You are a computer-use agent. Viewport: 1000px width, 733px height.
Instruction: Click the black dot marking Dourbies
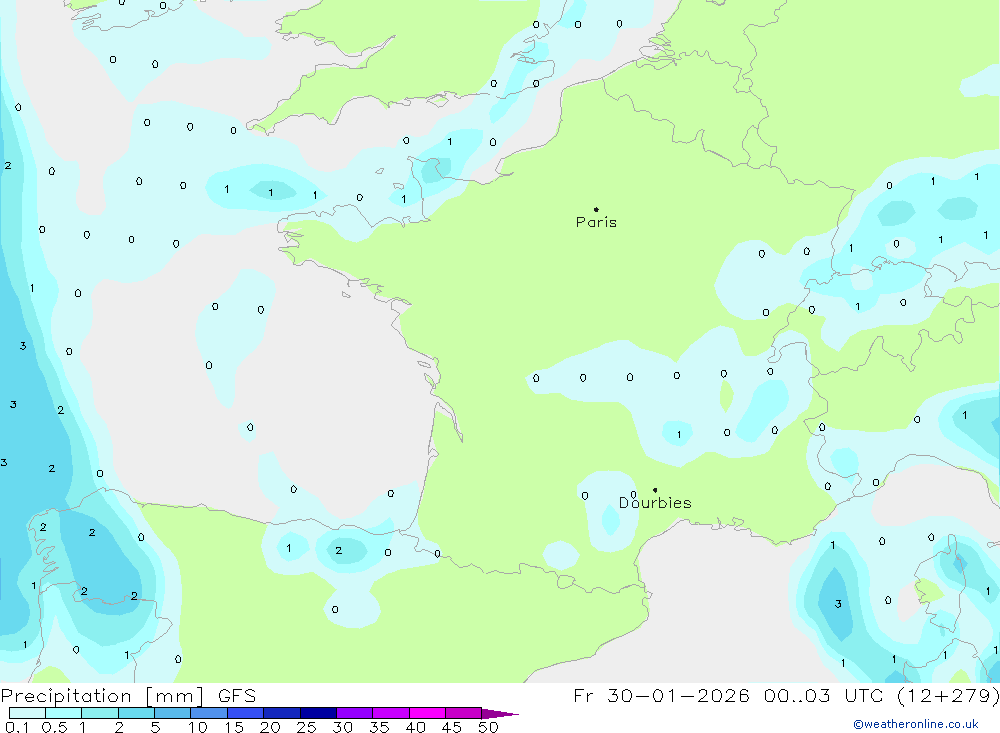pos(655,490)
